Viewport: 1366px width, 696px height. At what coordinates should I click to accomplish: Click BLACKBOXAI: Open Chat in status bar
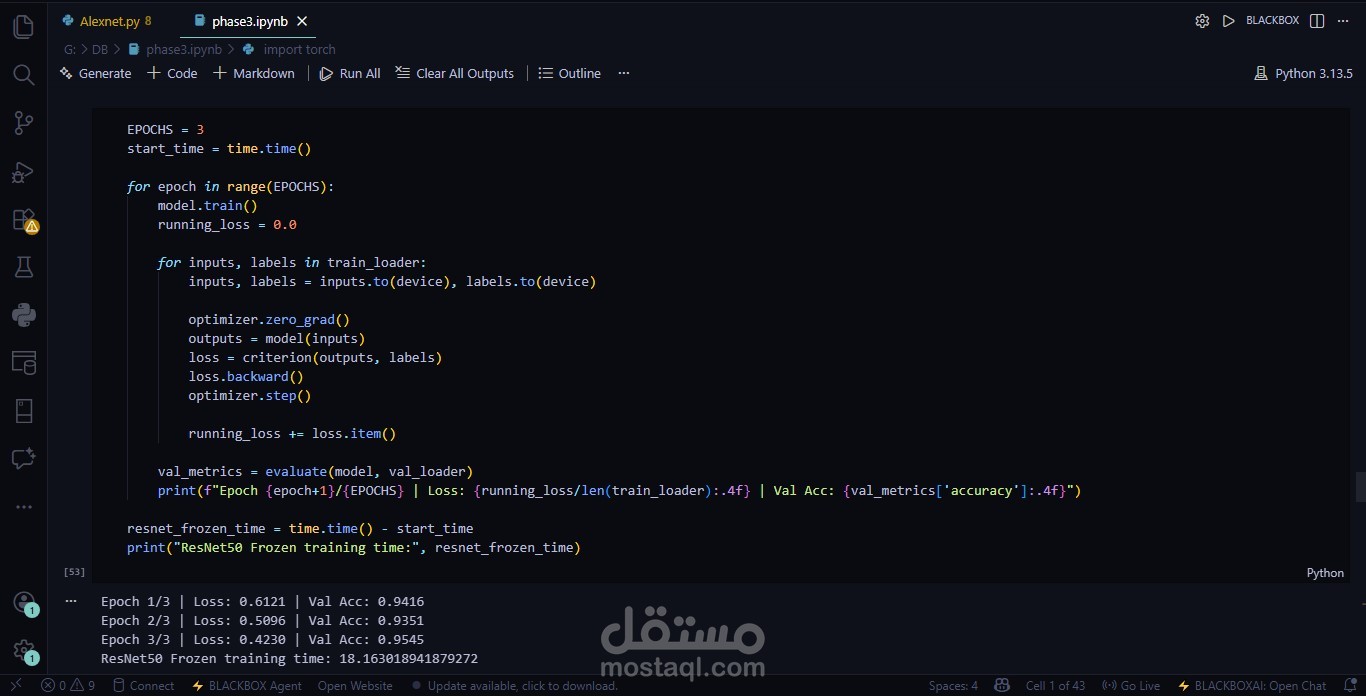coord(1252,686)
